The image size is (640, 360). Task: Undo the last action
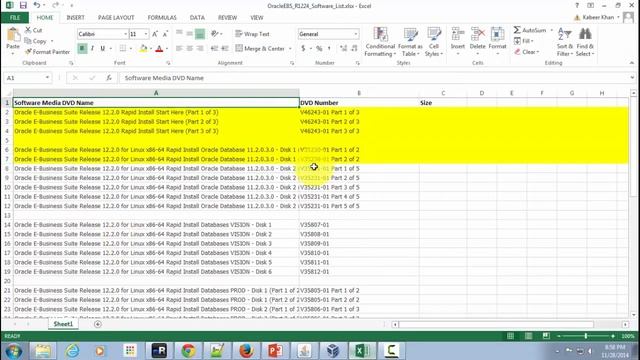pyautogui.click(x=37, y=5)
